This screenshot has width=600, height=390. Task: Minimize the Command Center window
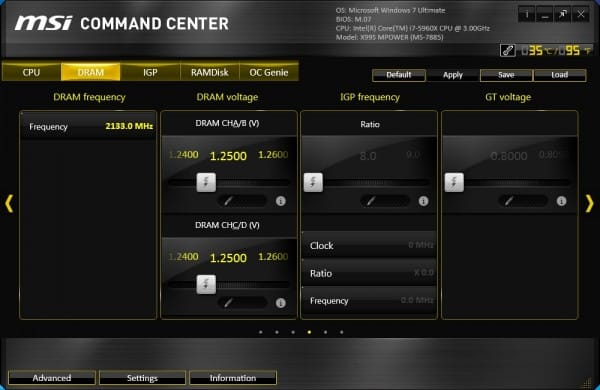(x=545, y=15)
